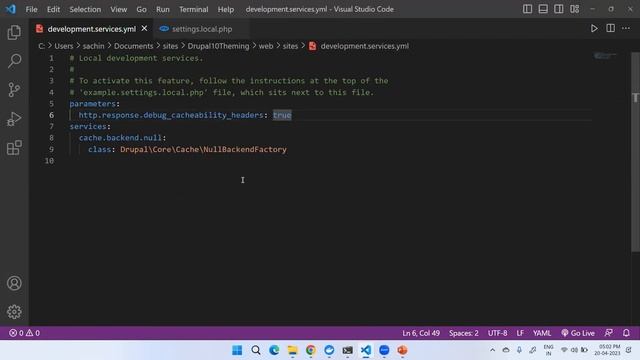Select the development.services.yml tab

pos(91,29)
